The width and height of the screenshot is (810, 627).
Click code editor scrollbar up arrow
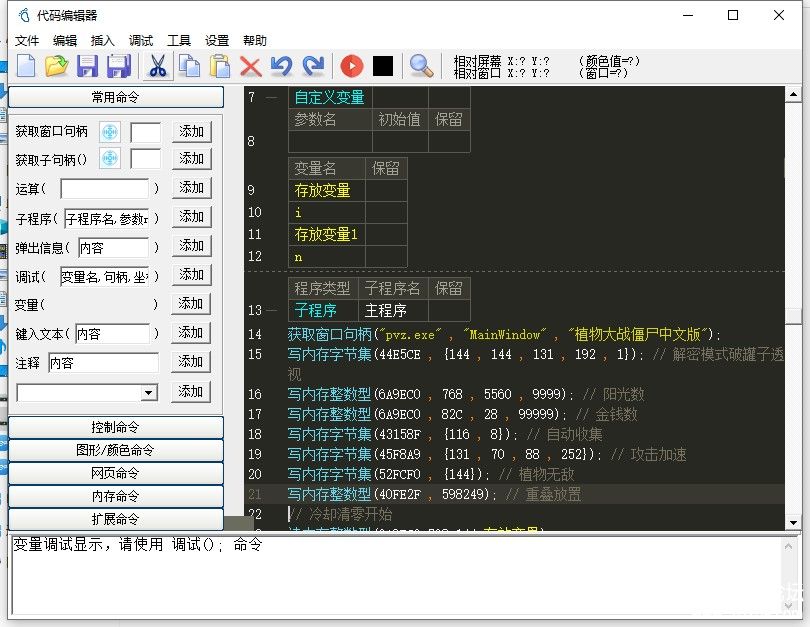[x=793, y=95]
